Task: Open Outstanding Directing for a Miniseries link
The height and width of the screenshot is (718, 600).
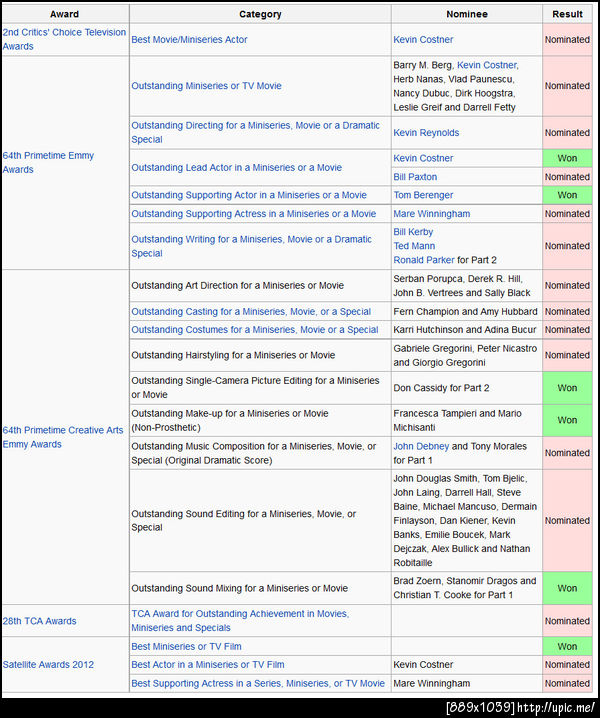Action: point(256,132)
